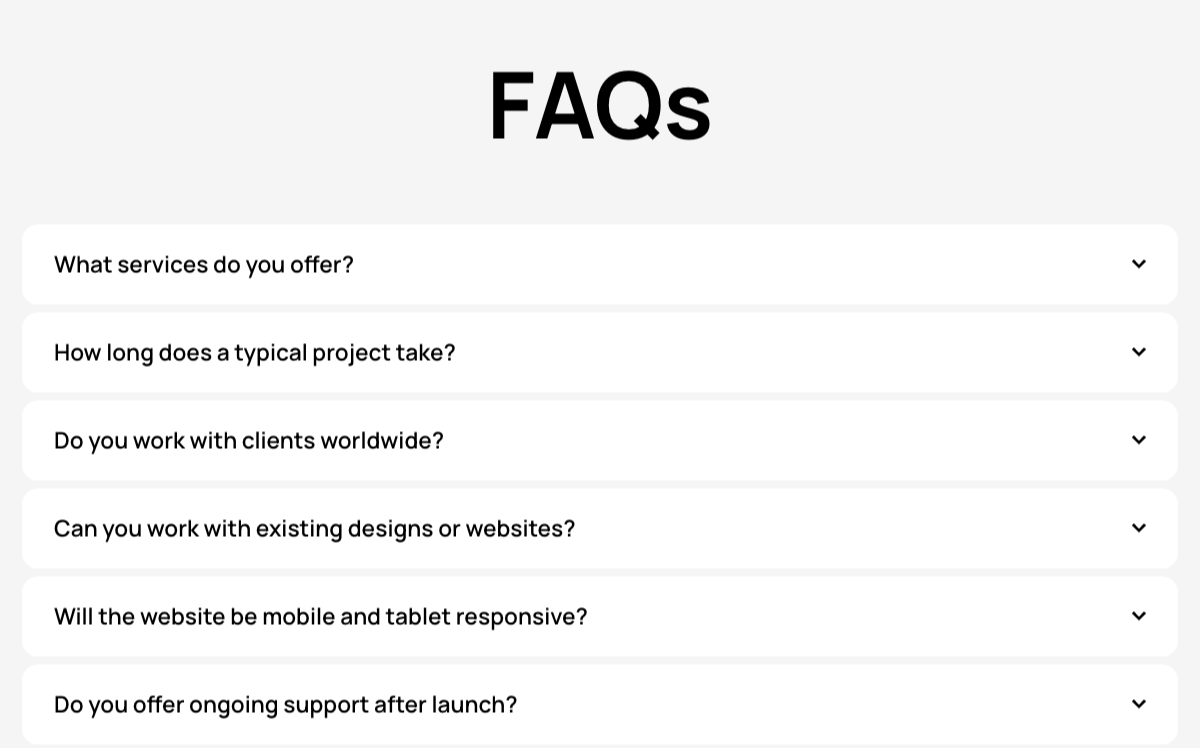
Task: Expand the 'Do you work with clients worldwide?' chevron
Action: coord(1139,440)
